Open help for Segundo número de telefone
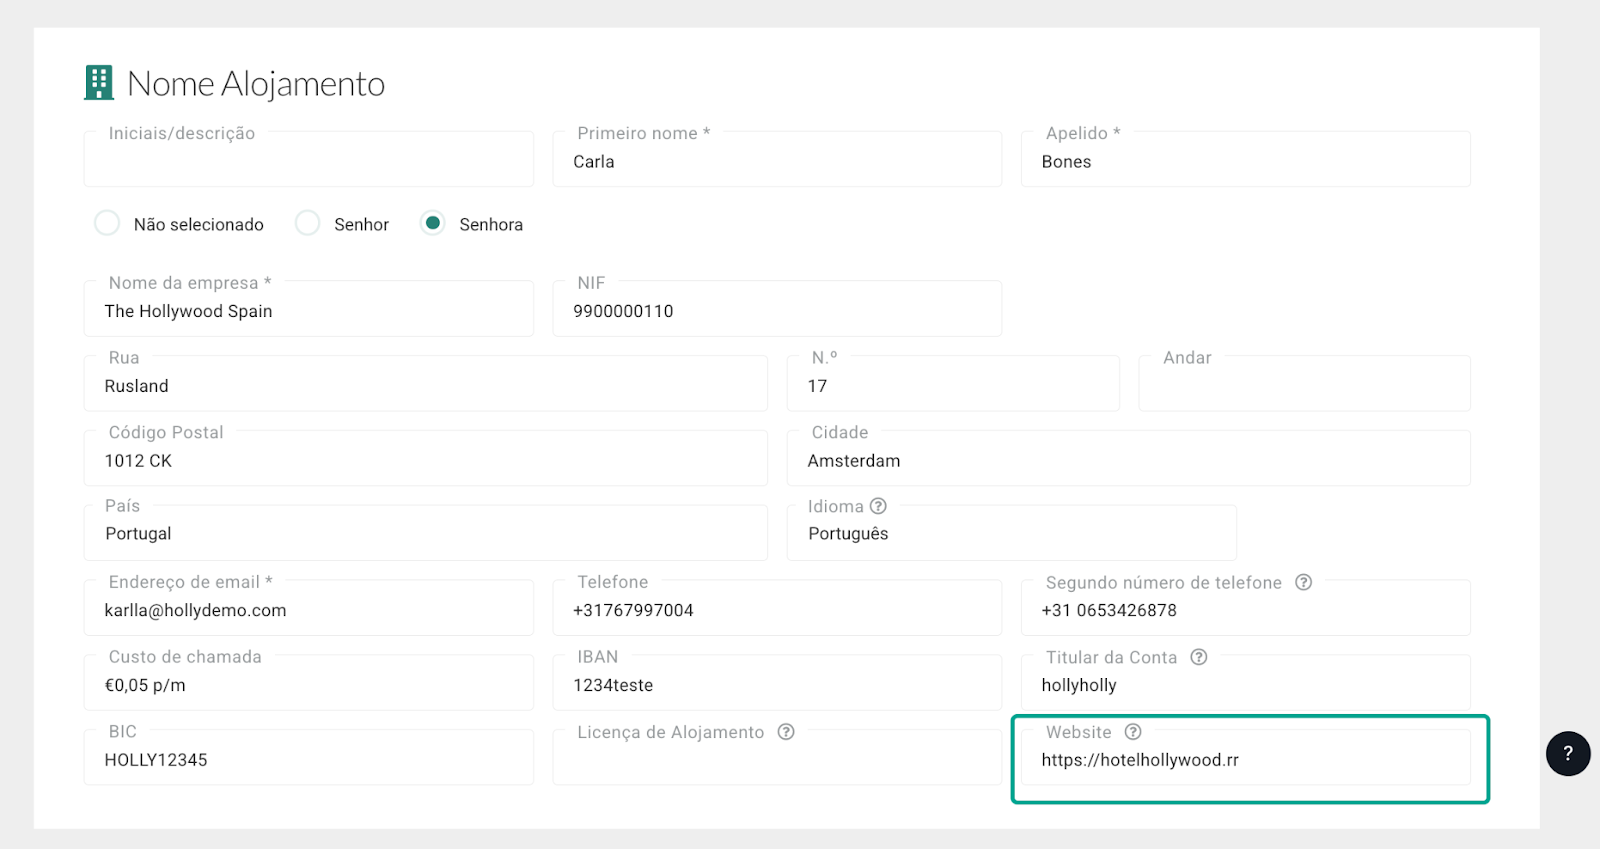This screenshot has width=1600, height=849. click(1303, 582)
